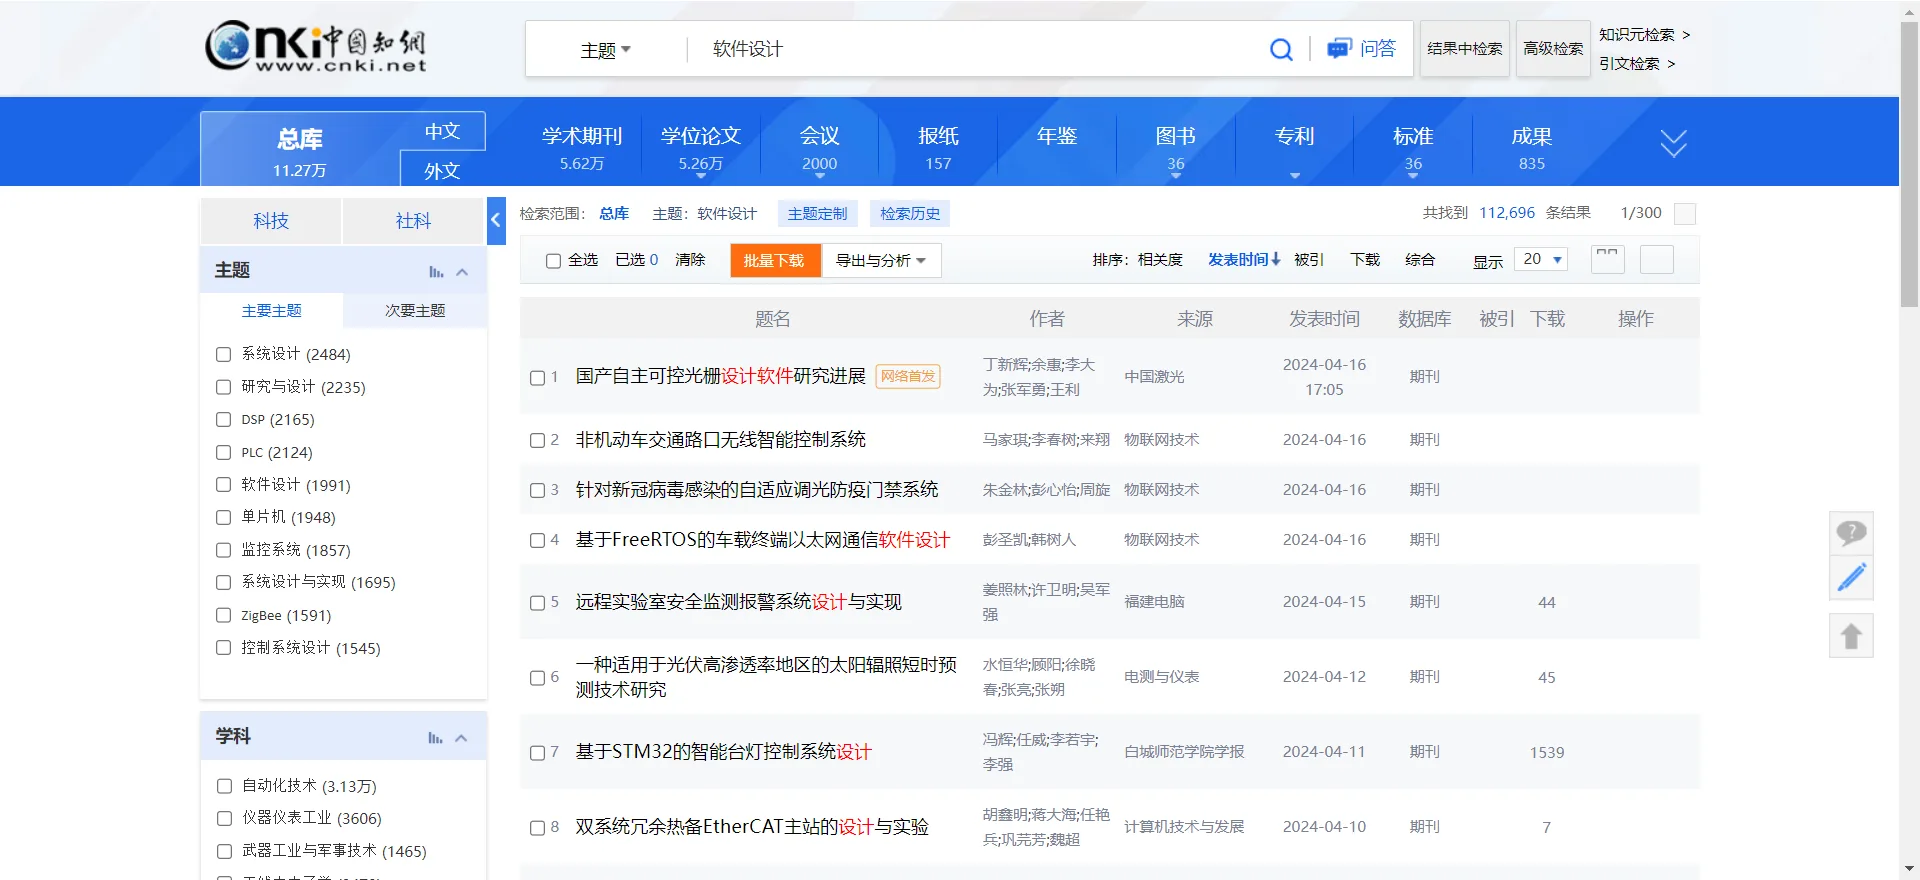Click 结果中检索 button
This screenshot has height=880, width=1920.
coord(1465,48)
